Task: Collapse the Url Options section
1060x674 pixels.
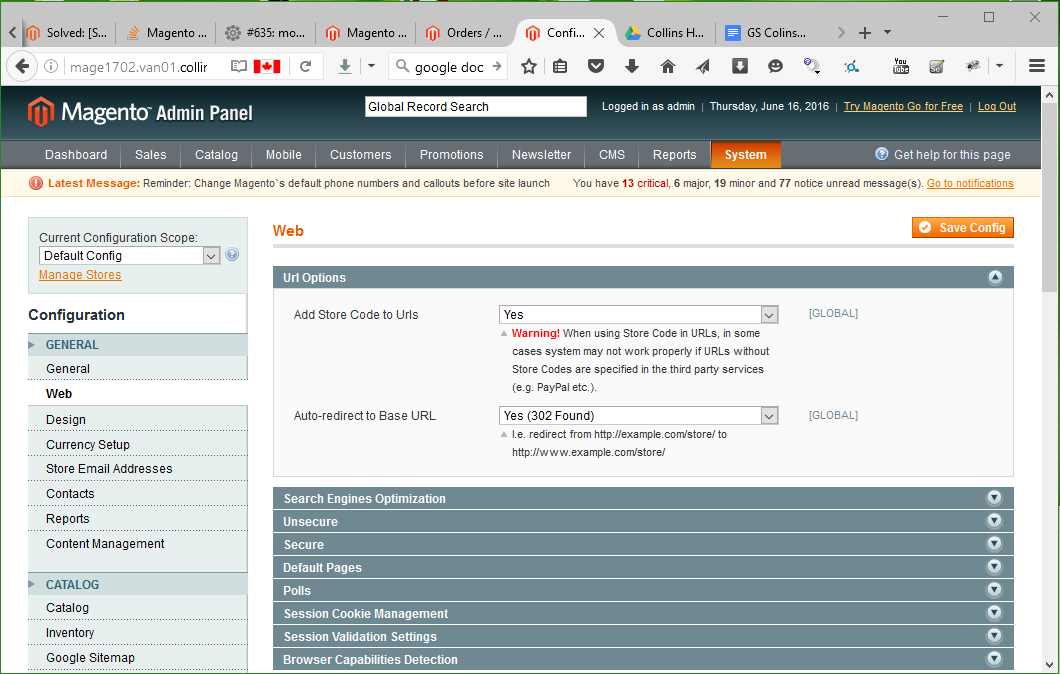Action: pyautogui.click(x=995, y=277)
